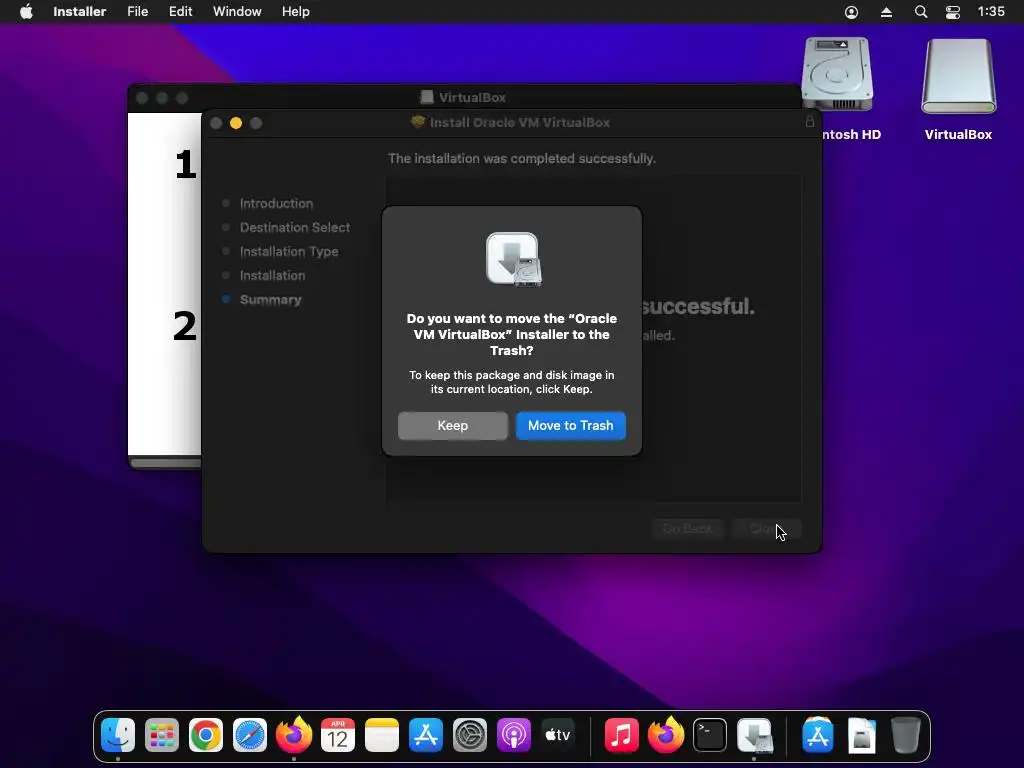Open the File menu
This screenshot has height=768, width=1024.
138,12
